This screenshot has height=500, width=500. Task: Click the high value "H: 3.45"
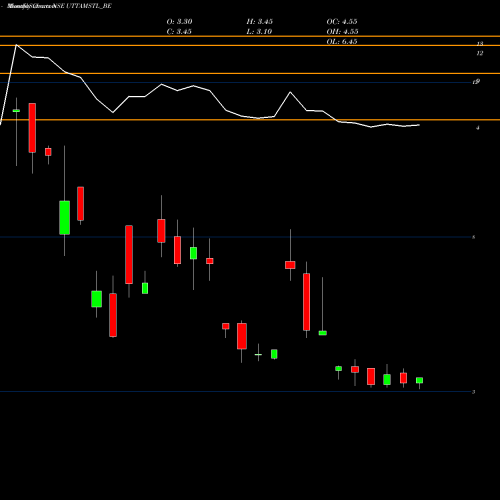click(260, 22)
